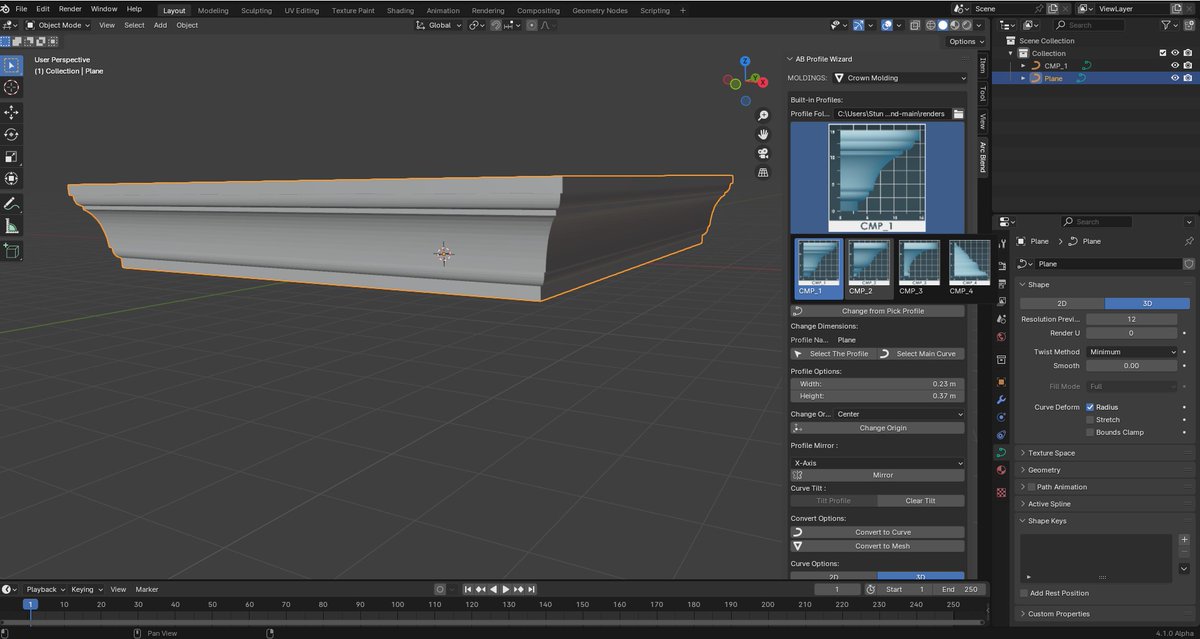Click the zoom magnifier viewport icon

763,116
